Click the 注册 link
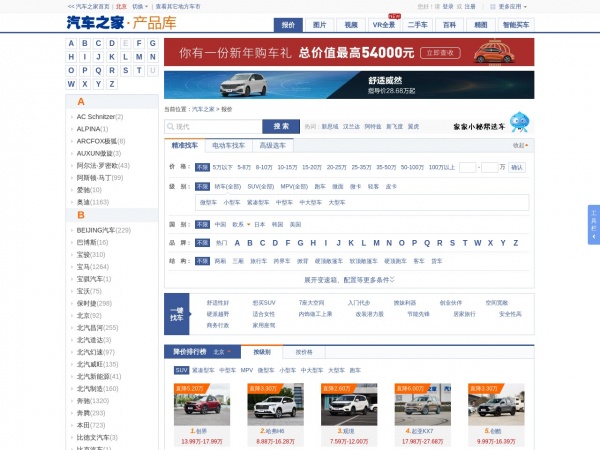This screenshot has width=600, height=450. click(470, 7)
